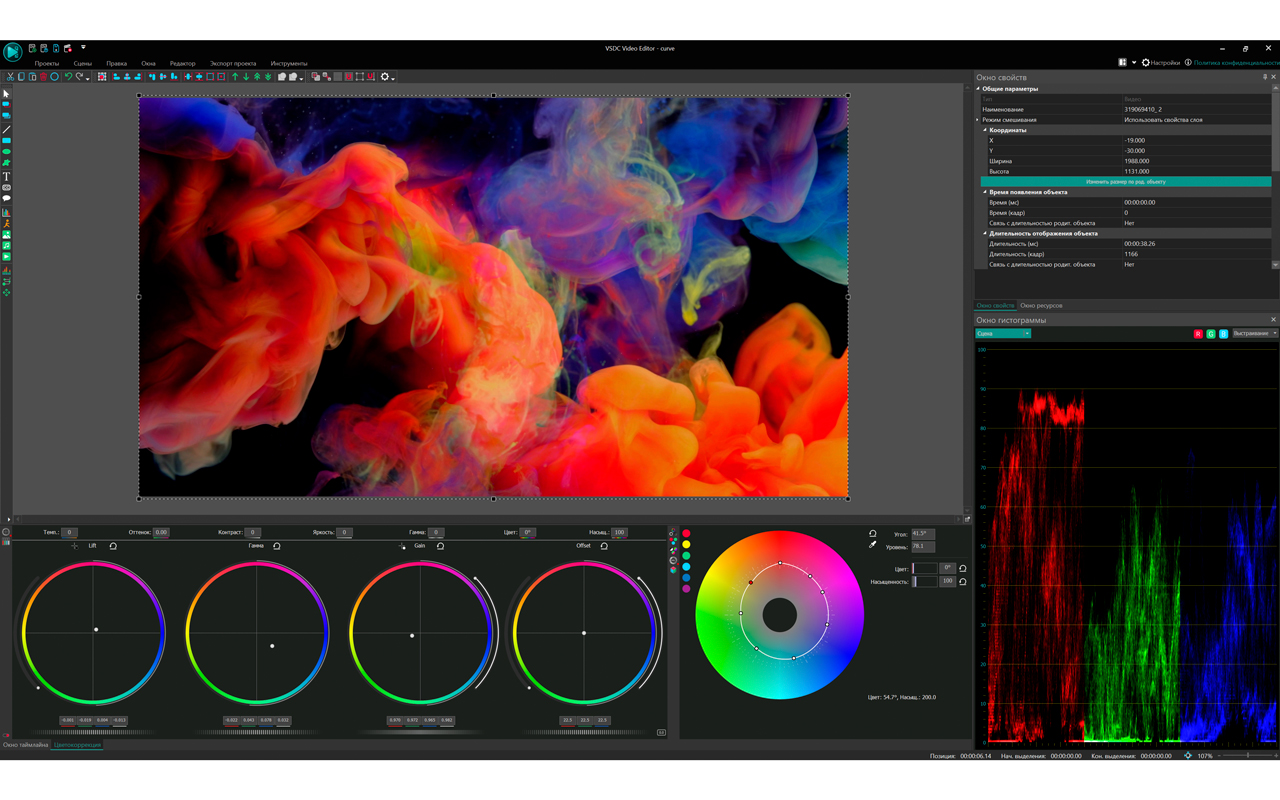1280x800 pixels.
Task: Select the subtitle tool icon
Action: [x=6, y=187]
